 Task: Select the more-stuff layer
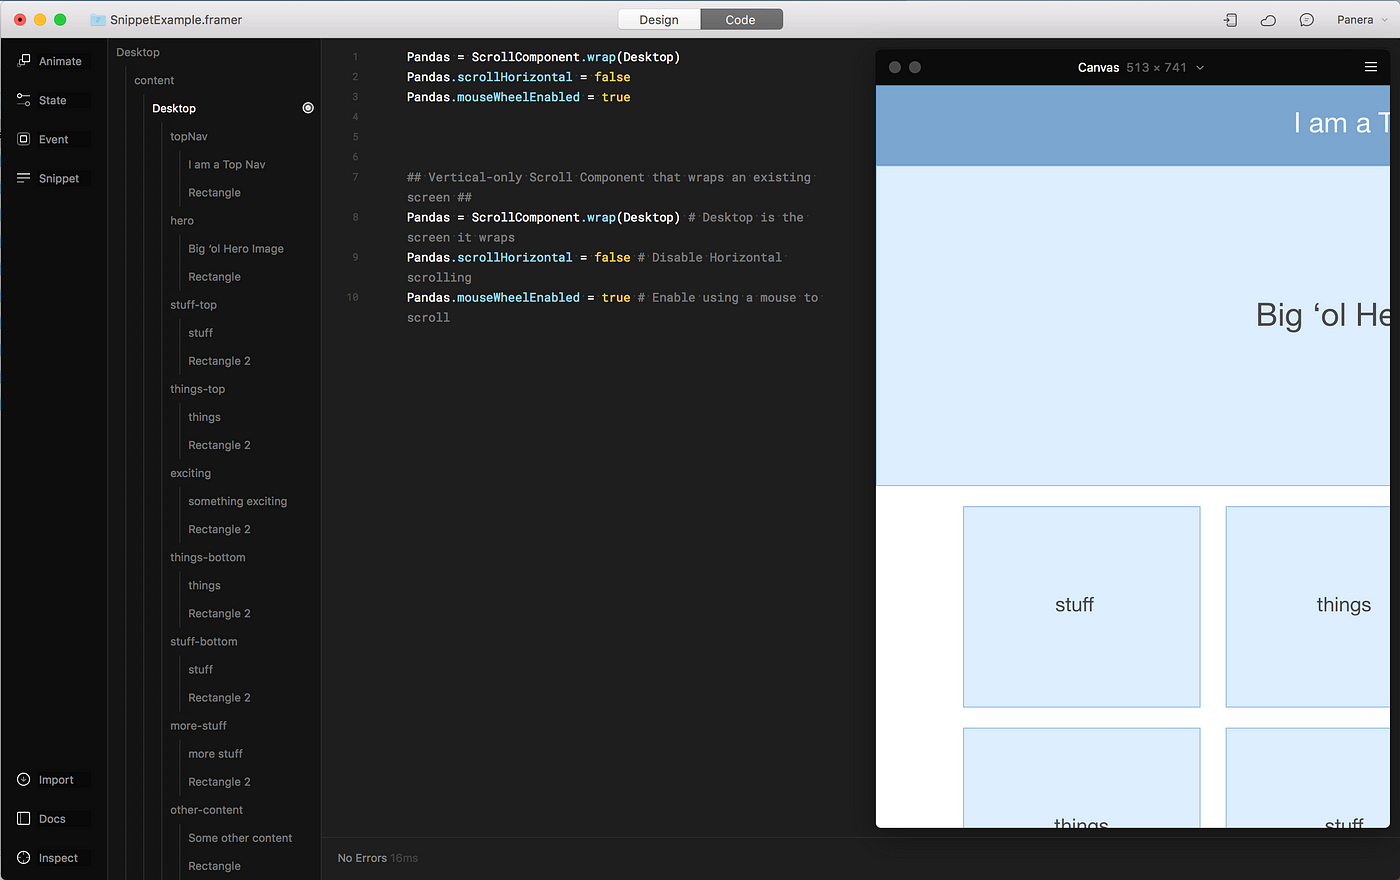tap(198, 725)
